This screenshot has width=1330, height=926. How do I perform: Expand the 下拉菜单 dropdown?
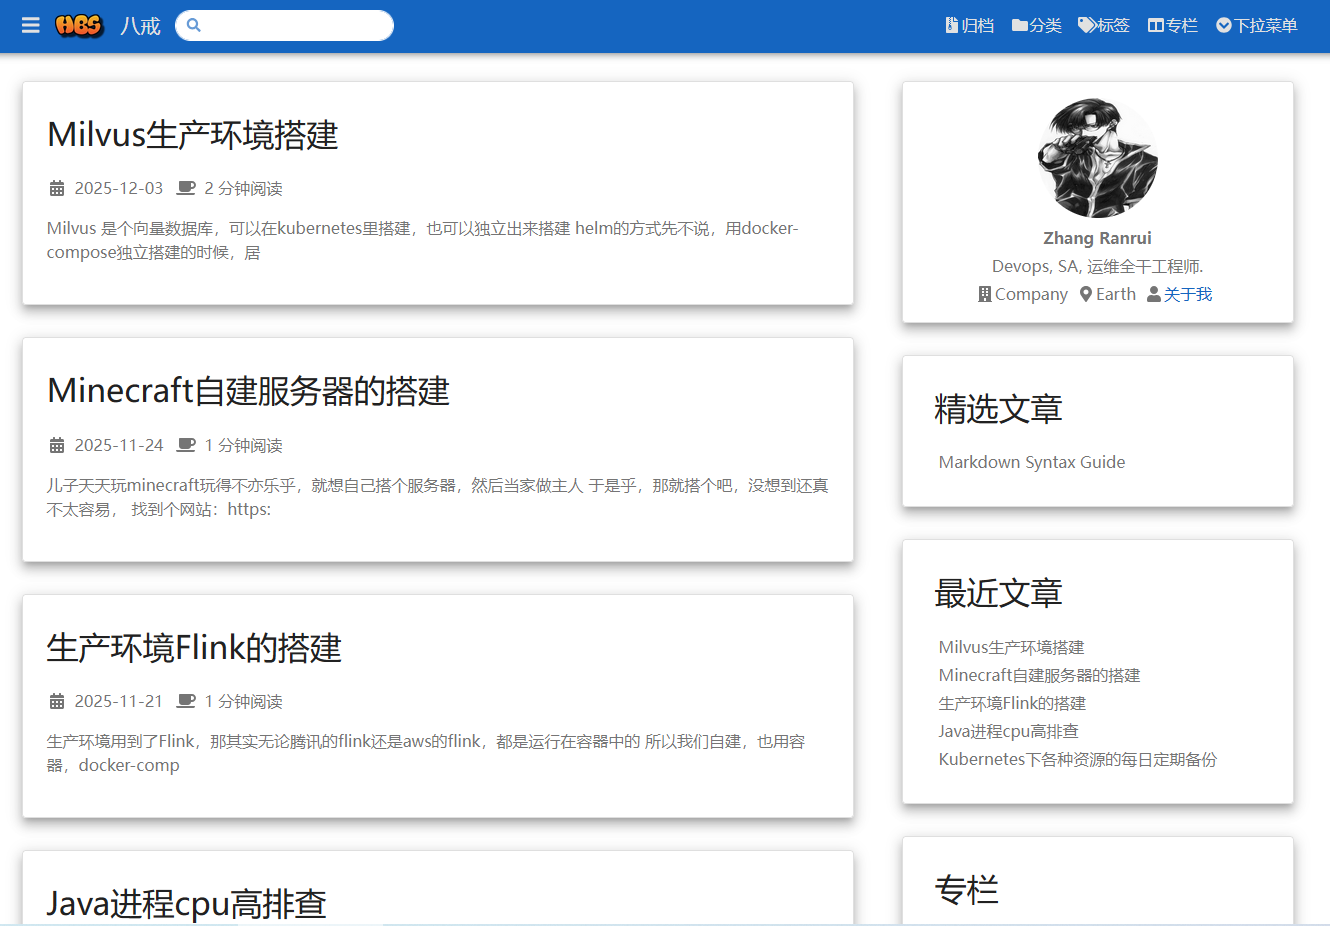point(1256,25)
